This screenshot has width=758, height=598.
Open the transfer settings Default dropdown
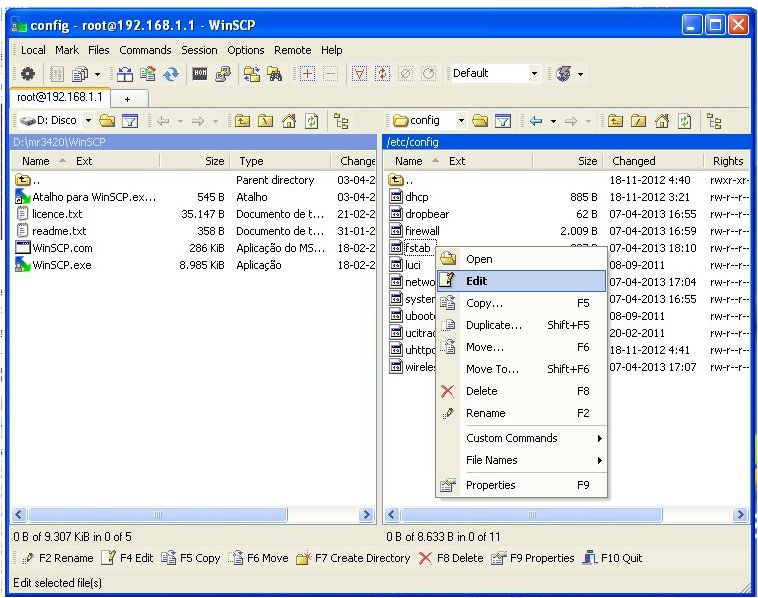click(x=534, y=74)
